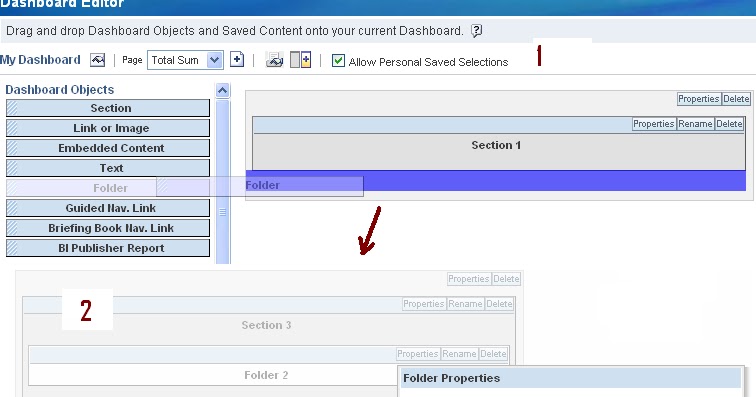Click the Dashboard Objects vertical scrollbar
756x397 pixels.
click(x=222, y=181)
